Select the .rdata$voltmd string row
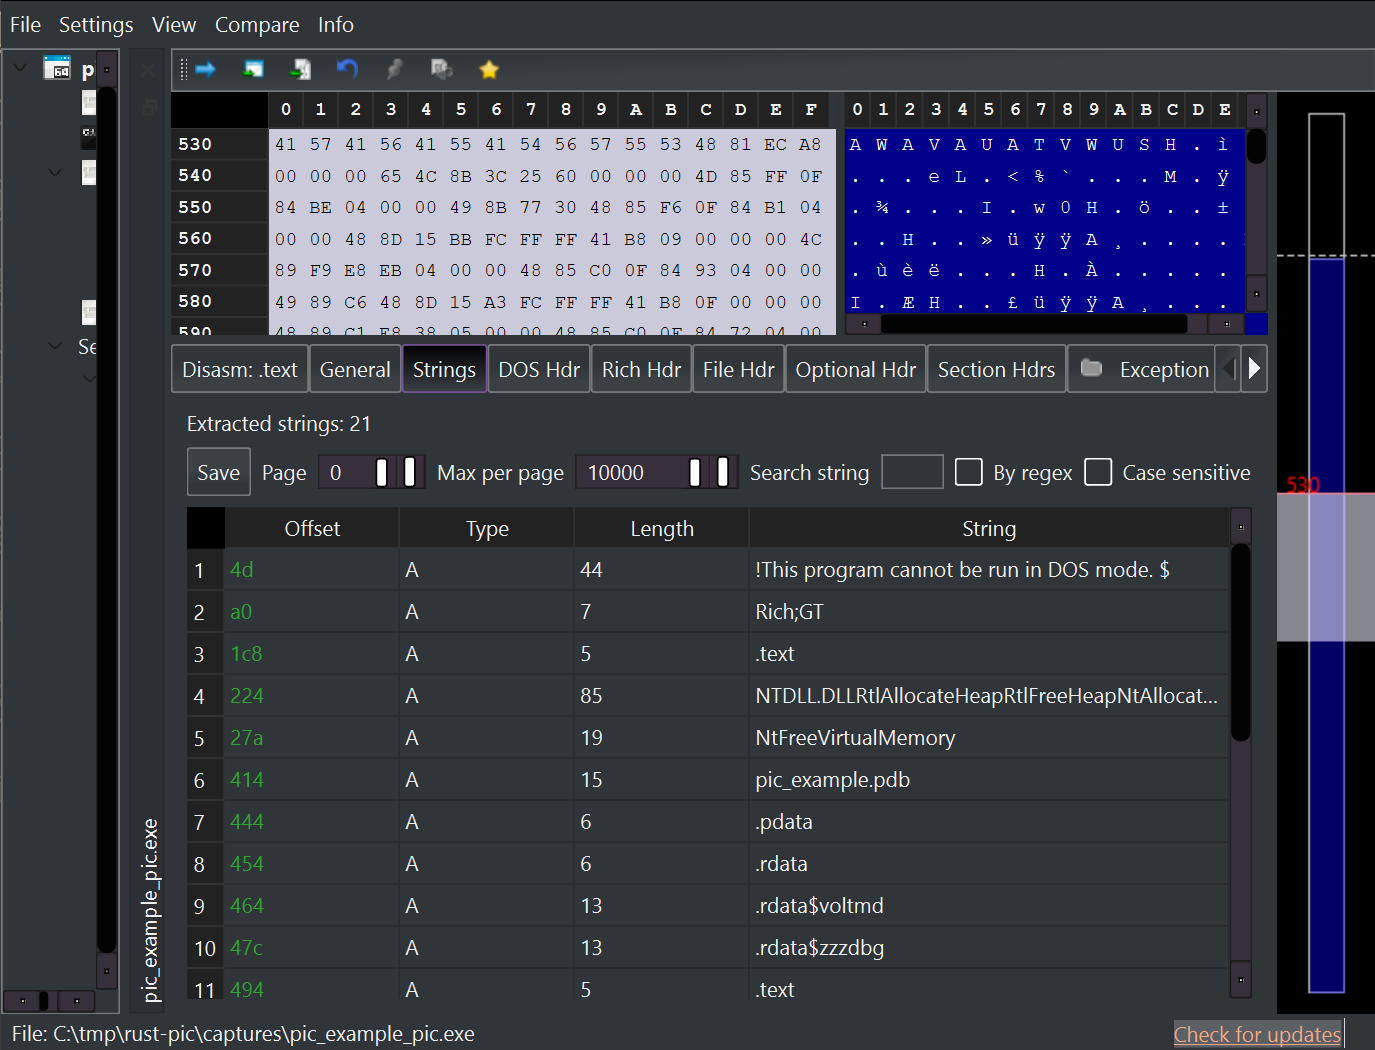Screen dimensions: 1375x1050 pyautogui.click(x=708, y=905)
